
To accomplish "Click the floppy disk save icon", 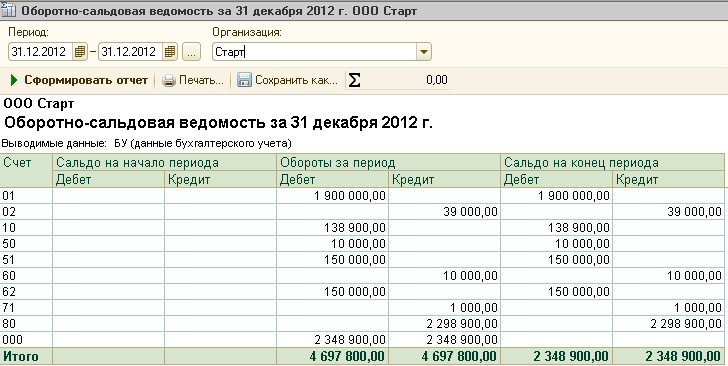I will pyautogui.click(x=244, y=80).
